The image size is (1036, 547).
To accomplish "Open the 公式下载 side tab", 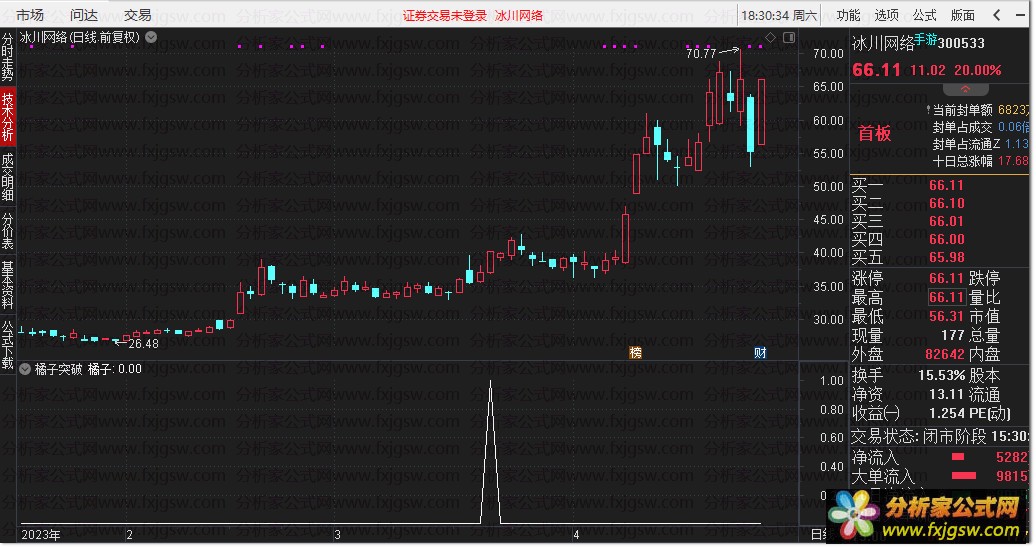I will (7, 344).
